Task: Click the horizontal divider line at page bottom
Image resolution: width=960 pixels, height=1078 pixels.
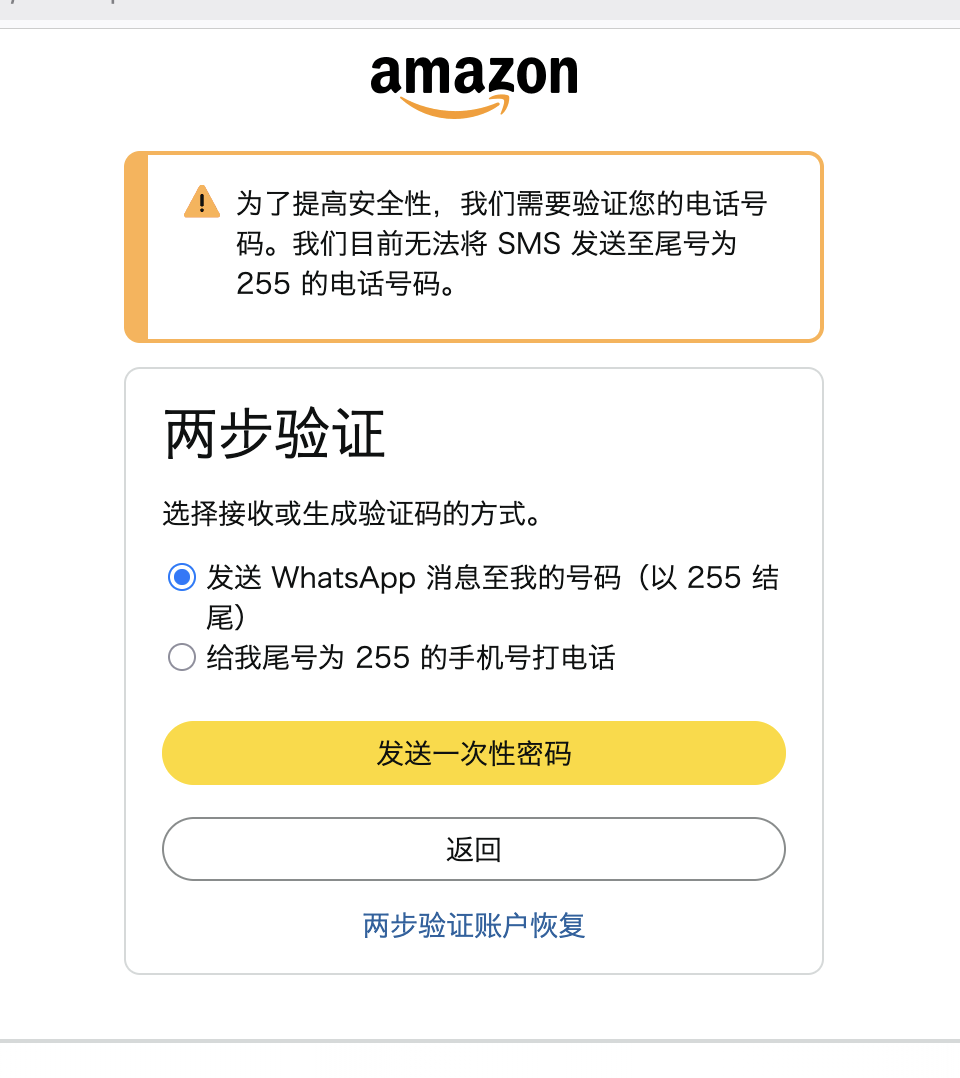Action: pyautogui.click(x=480, y=1041)
